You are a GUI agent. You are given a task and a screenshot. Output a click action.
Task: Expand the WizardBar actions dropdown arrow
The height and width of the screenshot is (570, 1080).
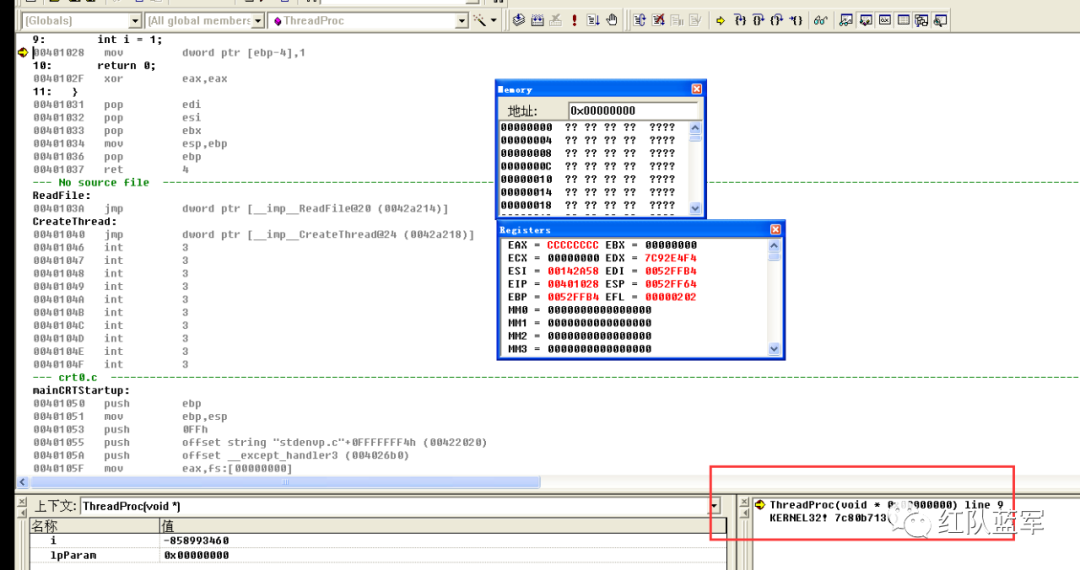click(x=494, y=21)
